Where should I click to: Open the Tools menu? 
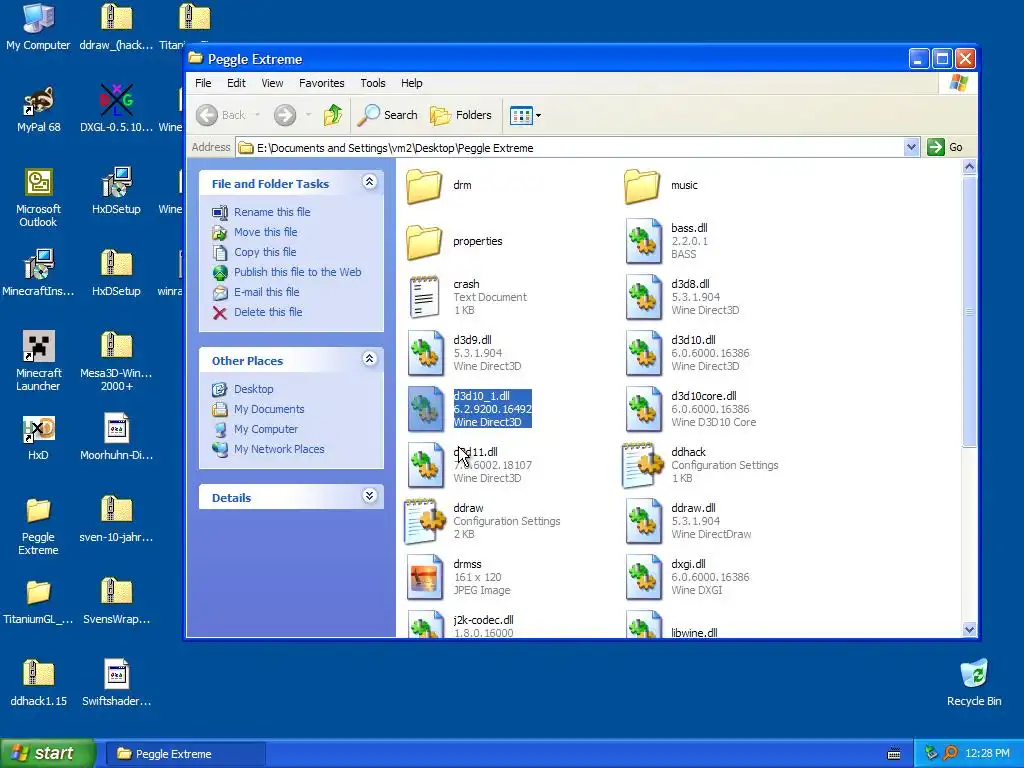pos(373,83)
